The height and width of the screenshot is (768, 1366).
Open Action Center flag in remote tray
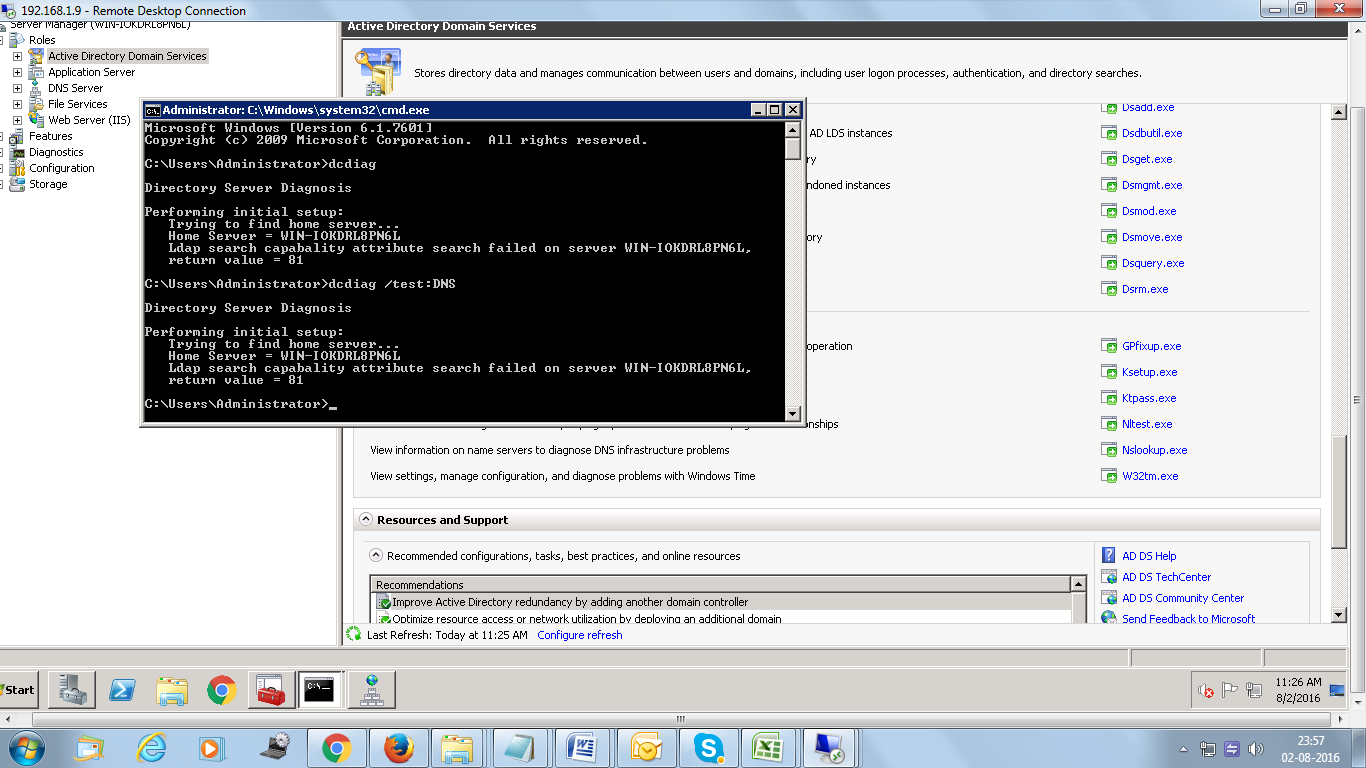pyautogui.click(x=1230, y=690)
